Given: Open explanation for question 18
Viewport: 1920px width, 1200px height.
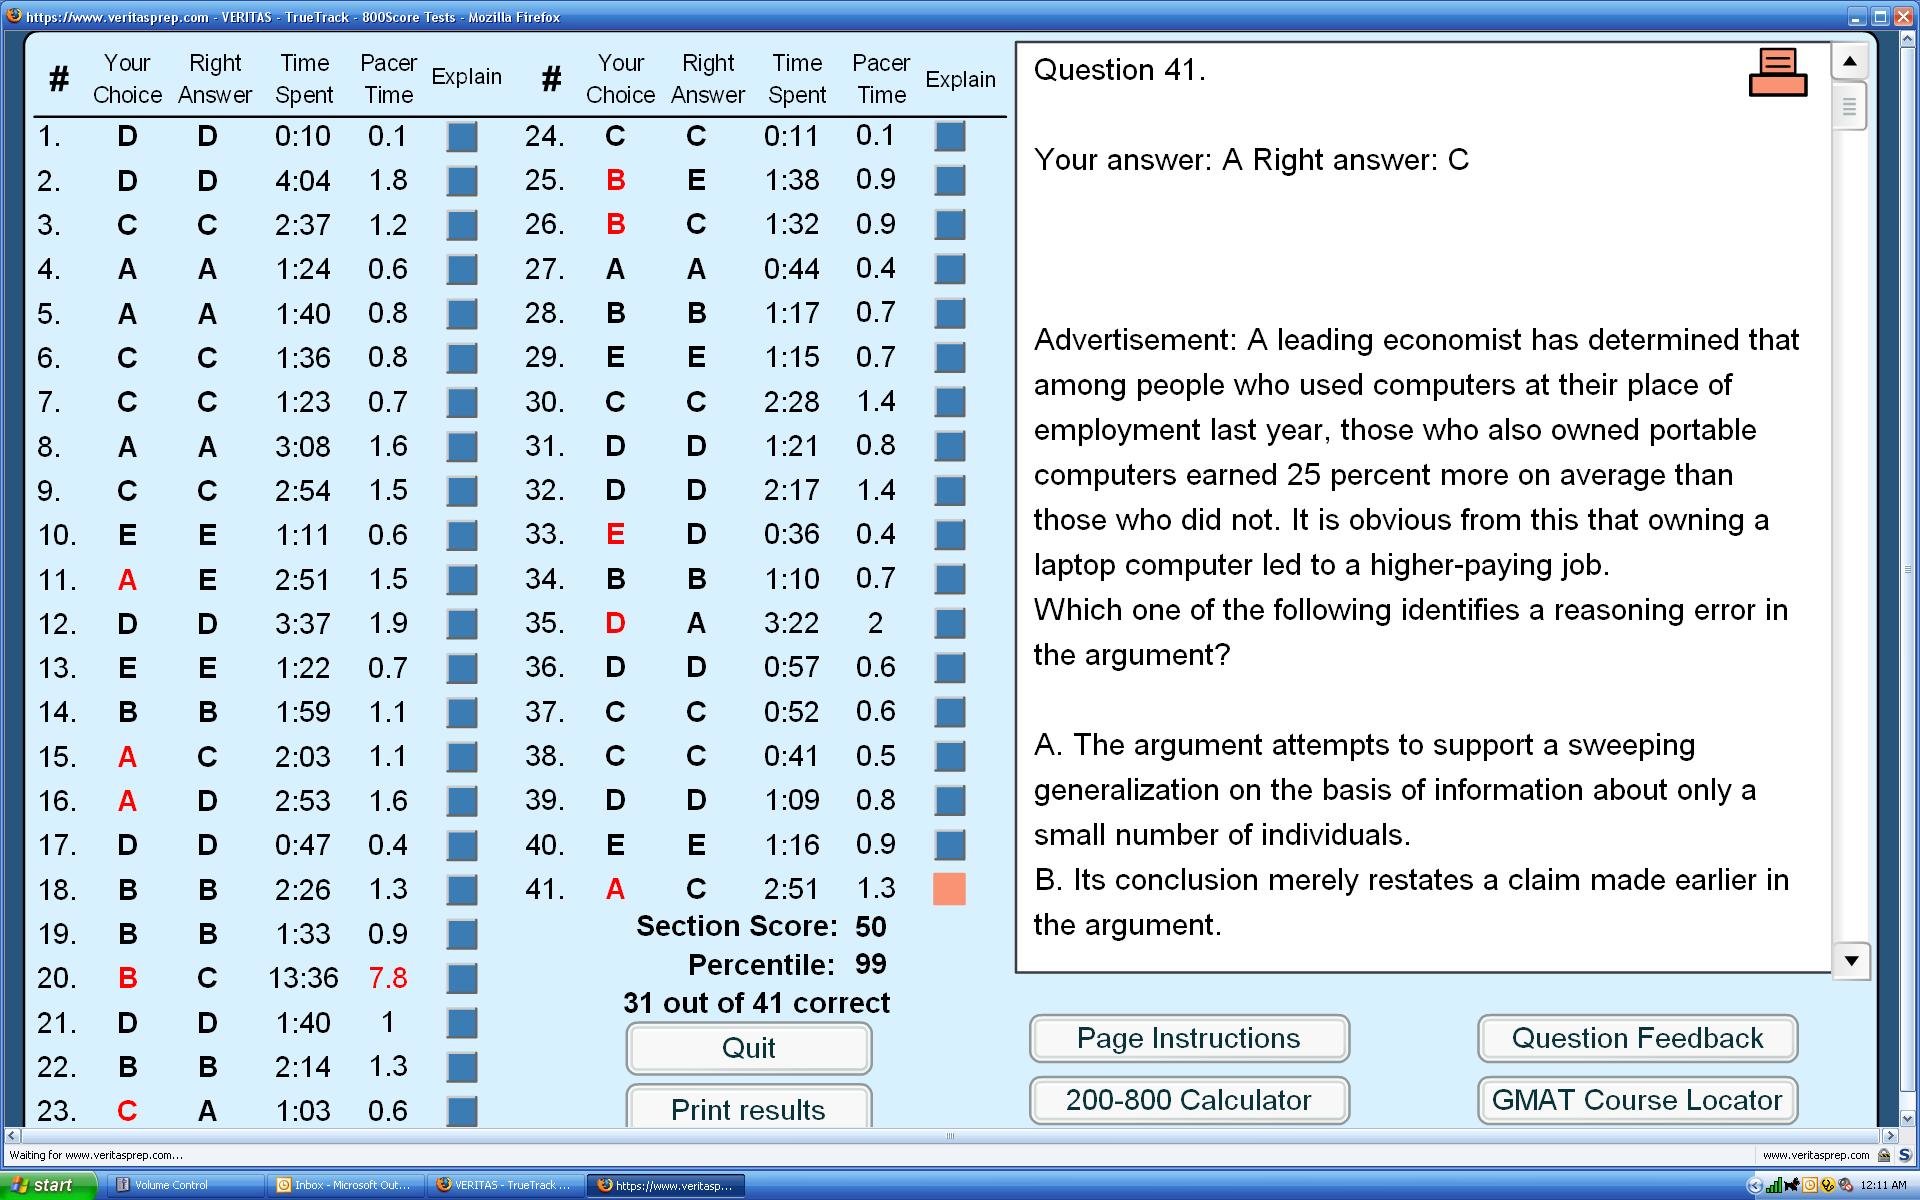Looking at the screenshot, I should point(462,890).
